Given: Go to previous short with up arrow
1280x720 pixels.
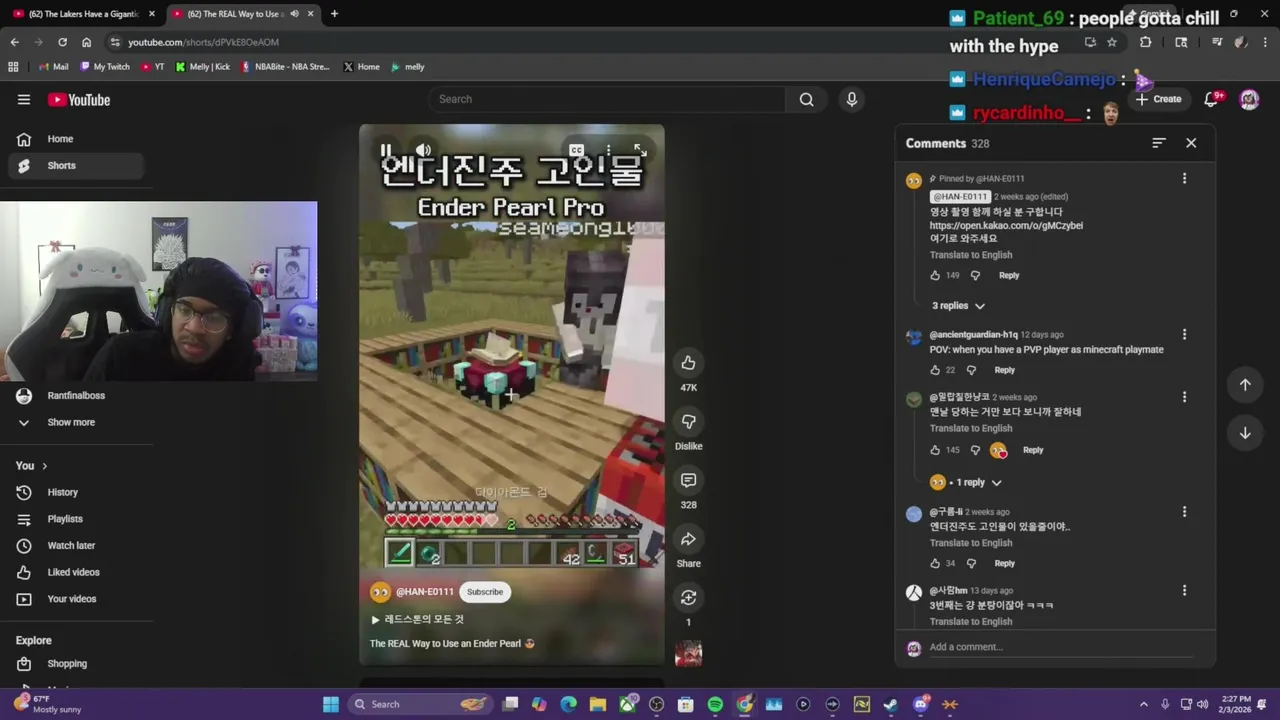Looking at the screenshot, I should point(1245,385).
